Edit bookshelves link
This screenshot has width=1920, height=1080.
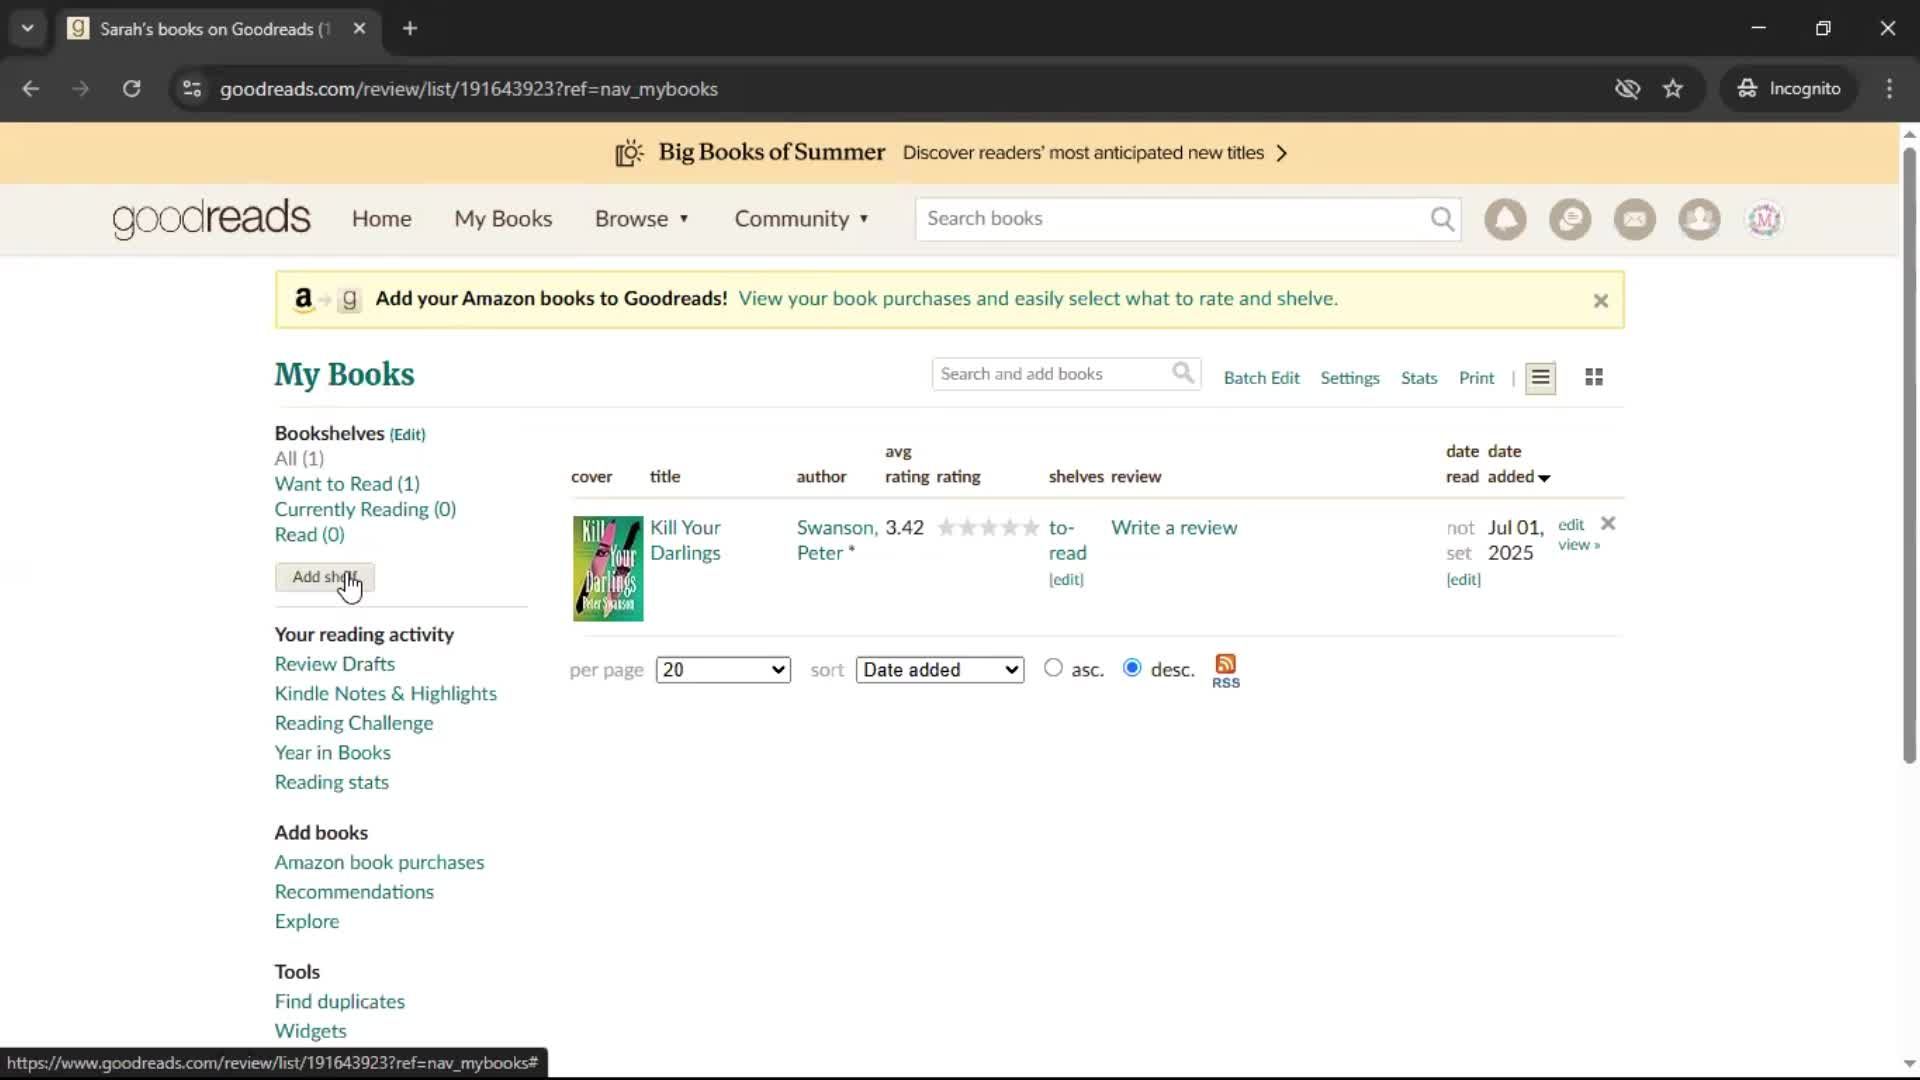407,435
